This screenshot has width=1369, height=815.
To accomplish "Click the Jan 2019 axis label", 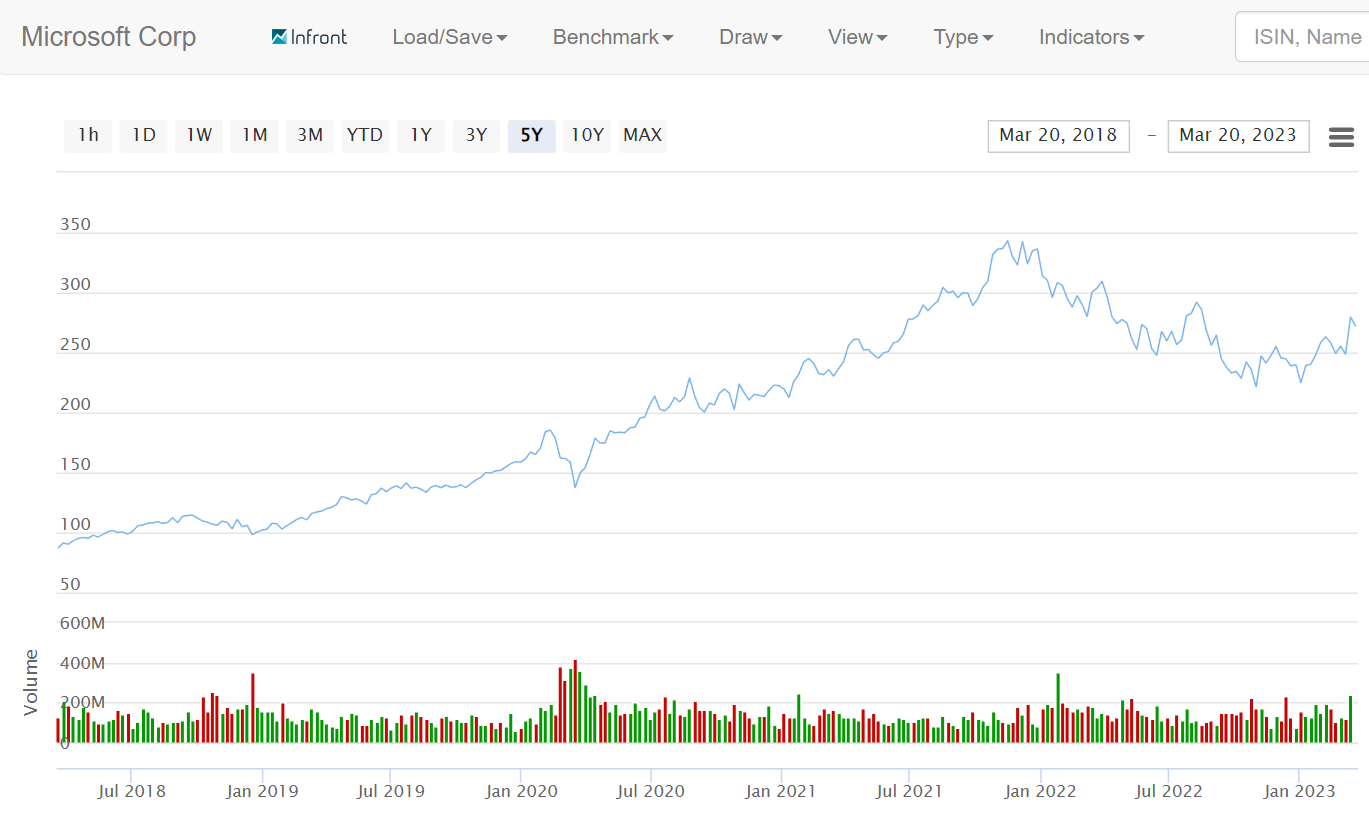I will (x=263, y=791).
